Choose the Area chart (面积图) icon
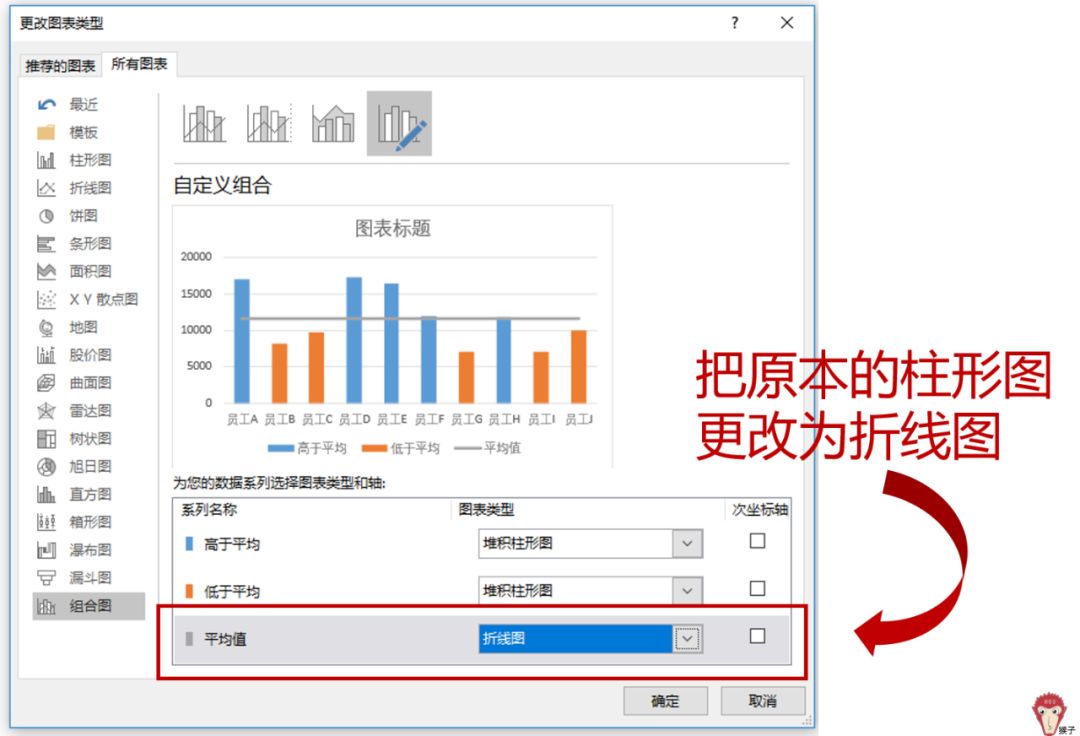The height and width of the screenshot is (736, 1080). 46,271
